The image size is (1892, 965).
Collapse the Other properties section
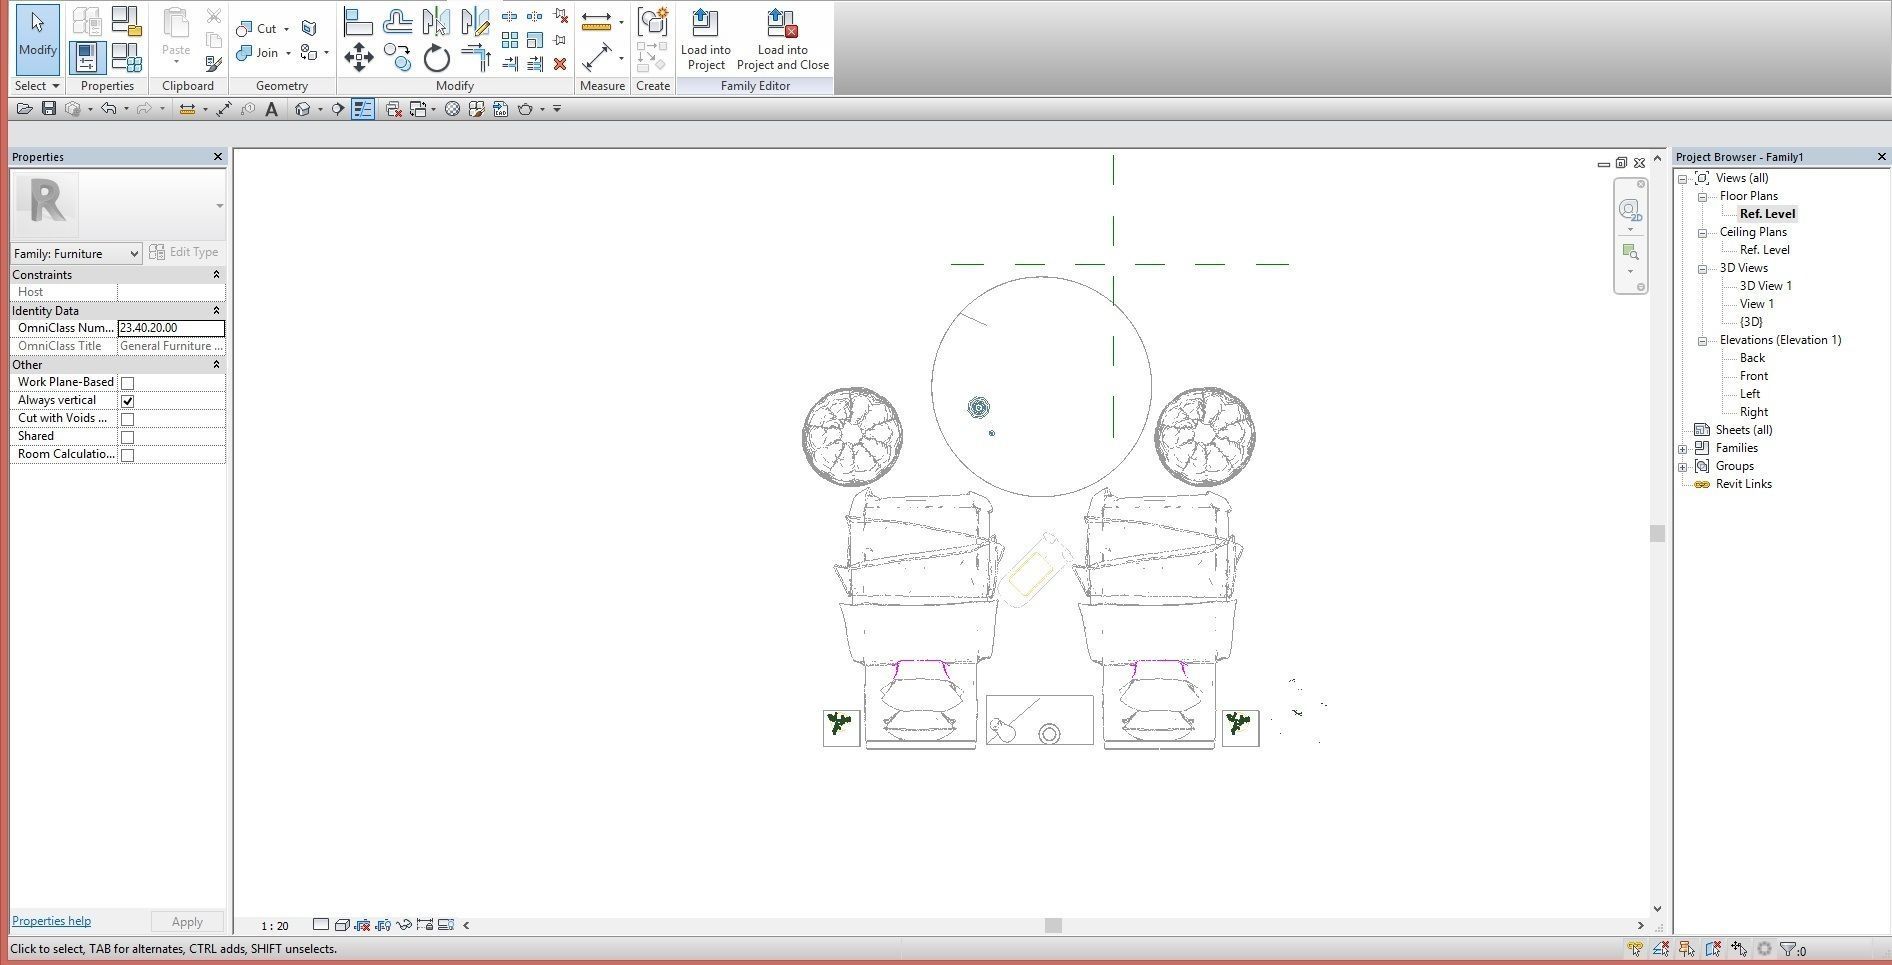coord(216,365)
